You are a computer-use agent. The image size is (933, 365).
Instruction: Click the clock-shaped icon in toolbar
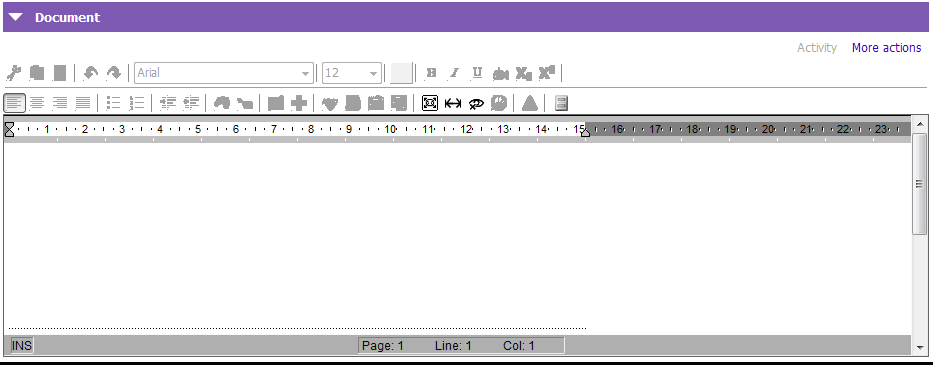click(499, 103)
